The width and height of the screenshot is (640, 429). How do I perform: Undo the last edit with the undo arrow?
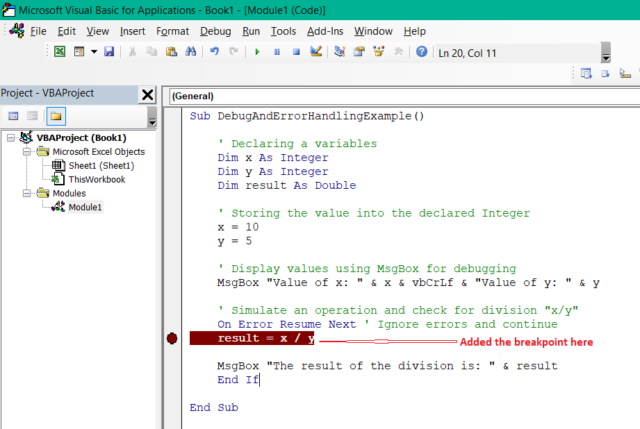click(214, 51)
